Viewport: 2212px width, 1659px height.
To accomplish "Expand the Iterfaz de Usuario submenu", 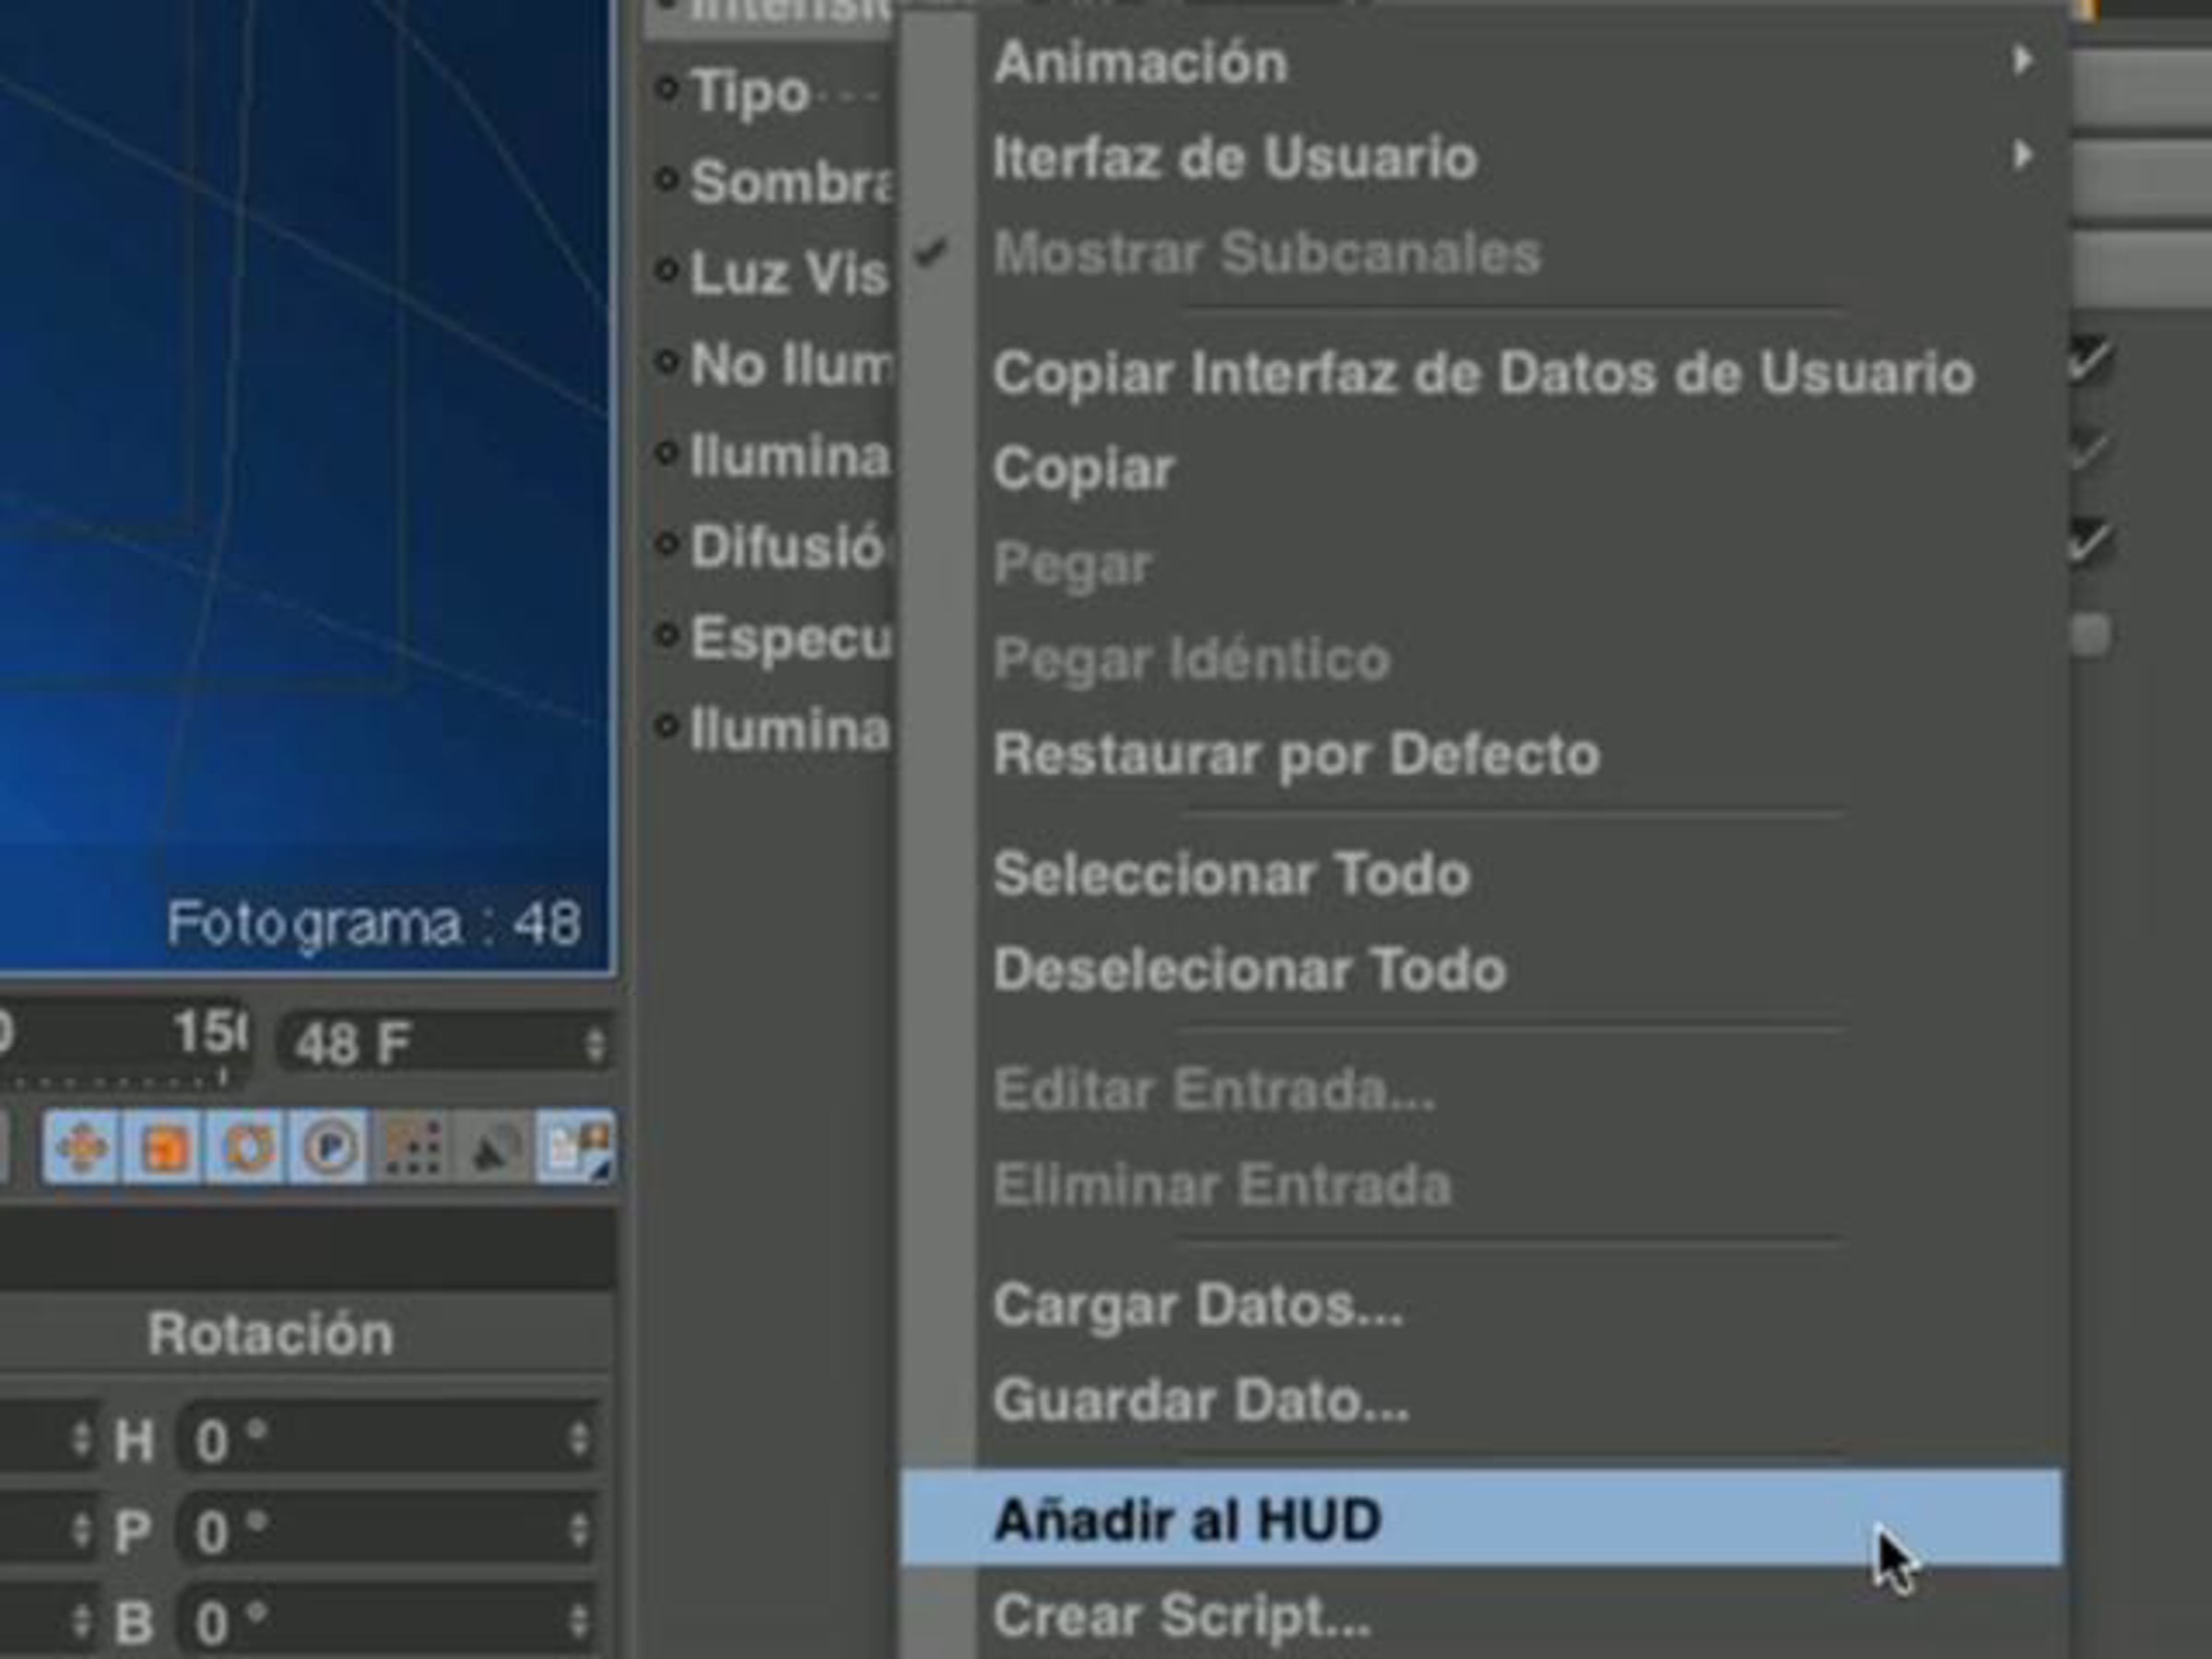I will tap(1234, 158).
